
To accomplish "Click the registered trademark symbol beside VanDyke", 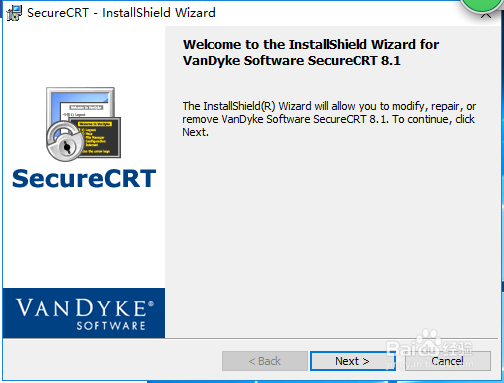I will [151, 304].
